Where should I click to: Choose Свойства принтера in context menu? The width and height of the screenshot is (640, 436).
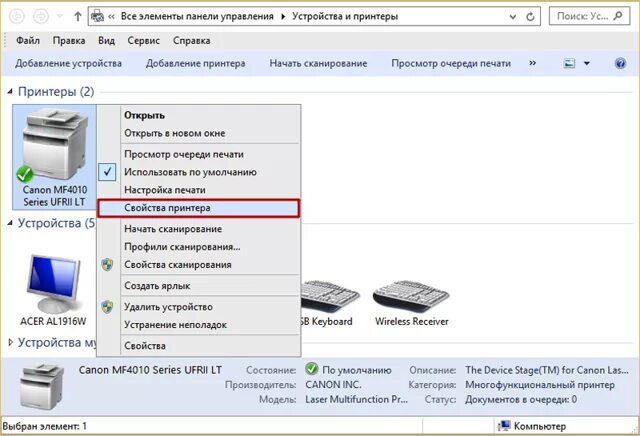199,208
